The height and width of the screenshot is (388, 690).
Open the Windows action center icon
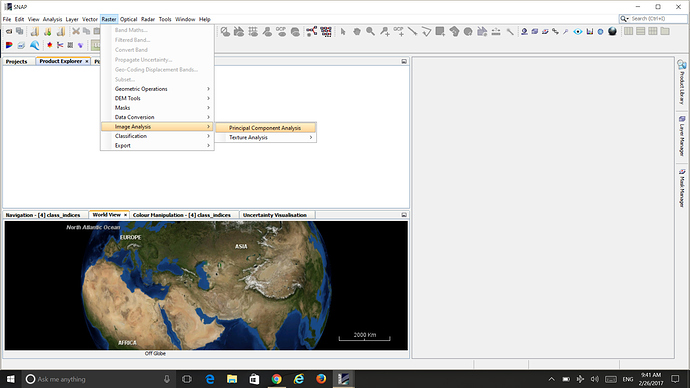pos(675,379)
